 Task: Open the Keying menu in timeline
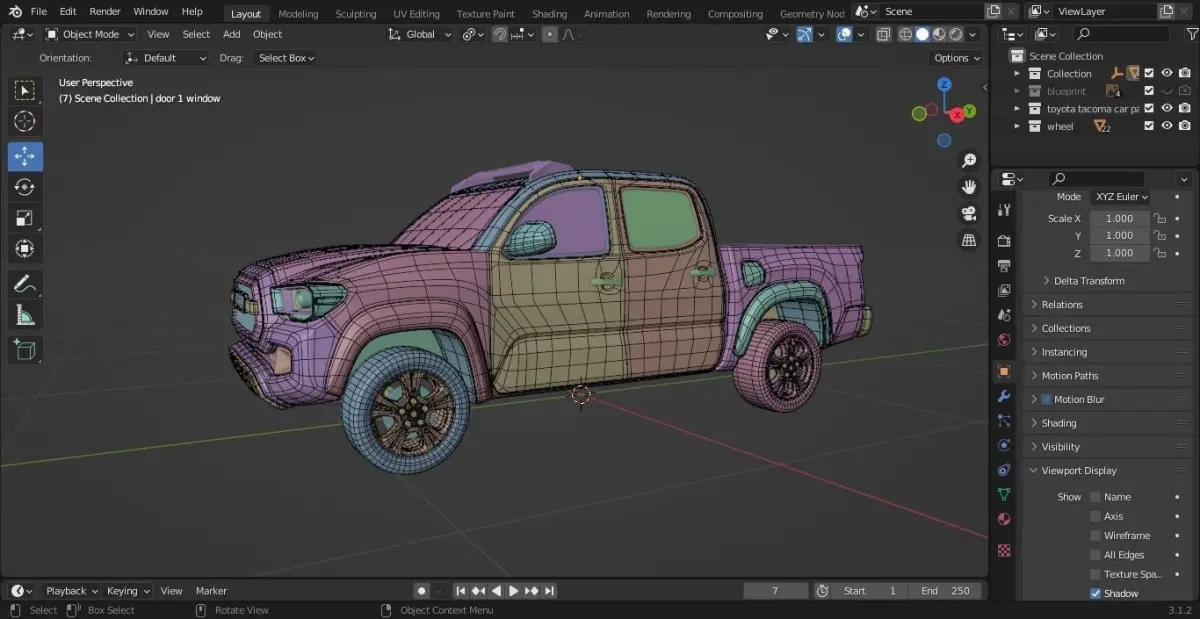128,591
